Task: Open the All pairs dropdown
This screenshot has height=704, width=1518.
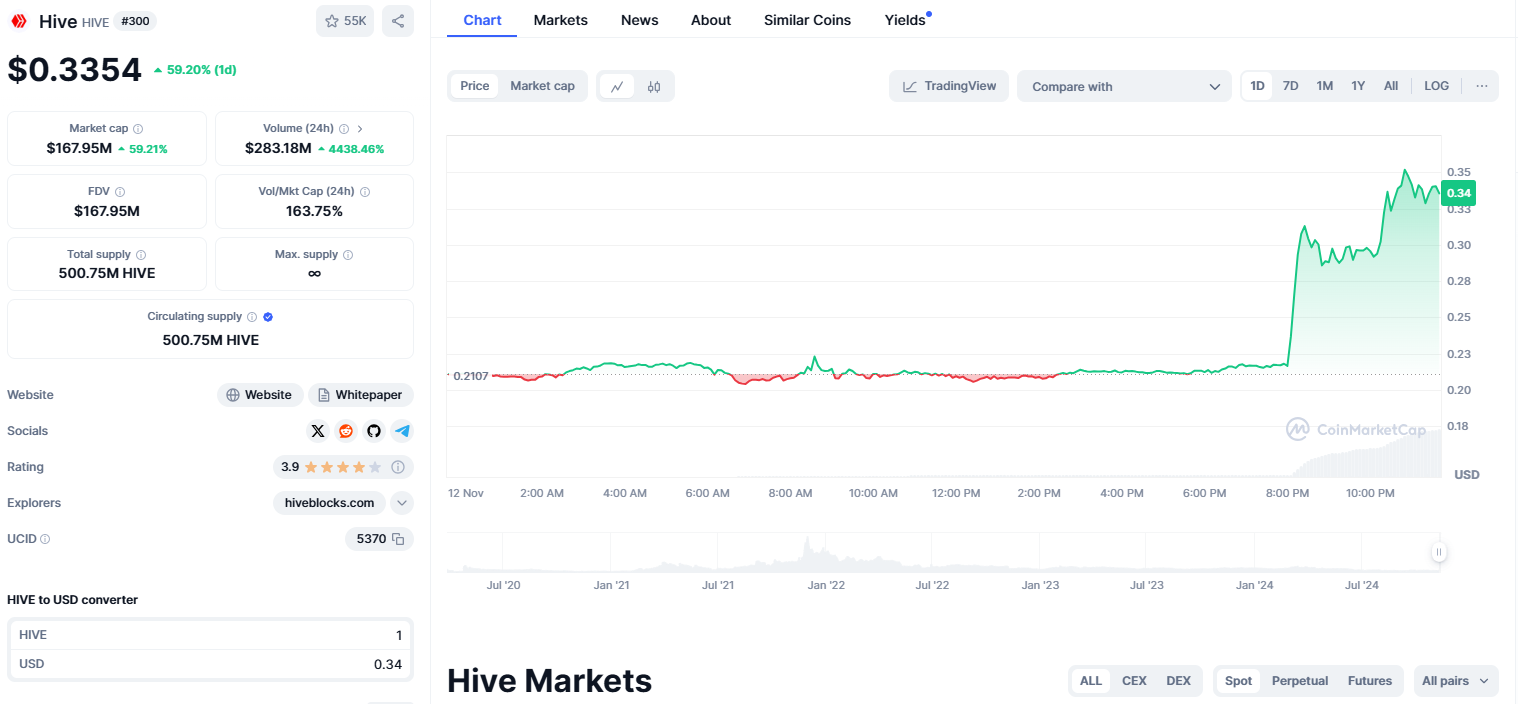Action: pos(1455,681)
